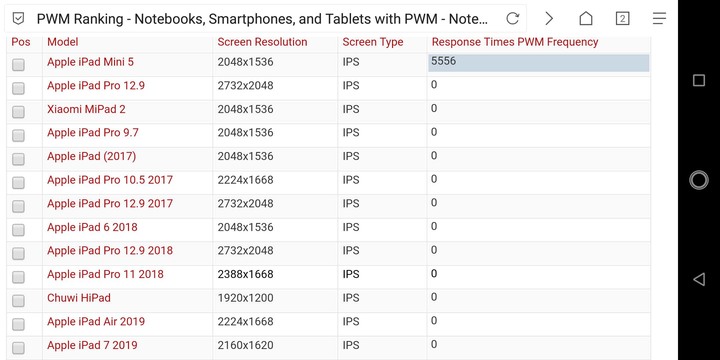Open the browser hamburger menu
The width and height of the screenshot is (720, 360).
(x=659, y=19)
